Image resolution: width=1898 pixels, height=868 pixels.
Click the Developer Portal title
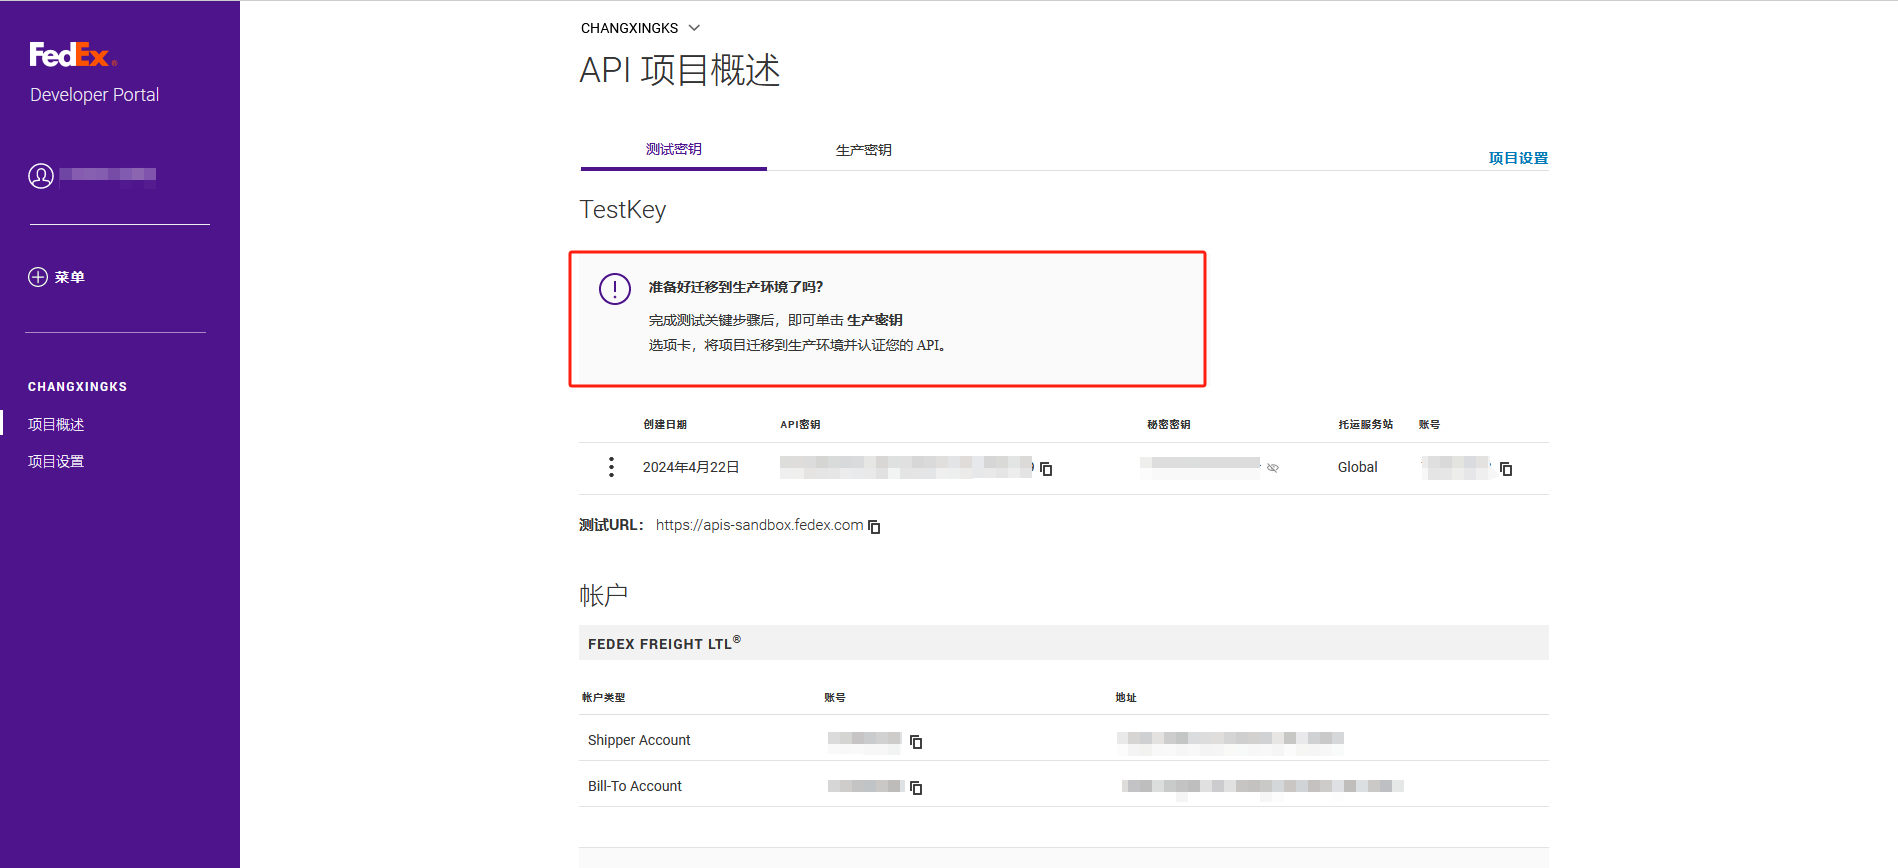[x=94, y=95]
